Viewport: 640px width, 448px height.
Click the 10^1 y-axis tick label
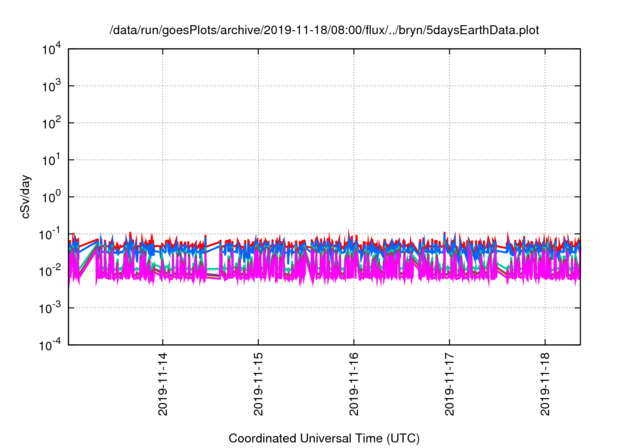tap(51, 160)
